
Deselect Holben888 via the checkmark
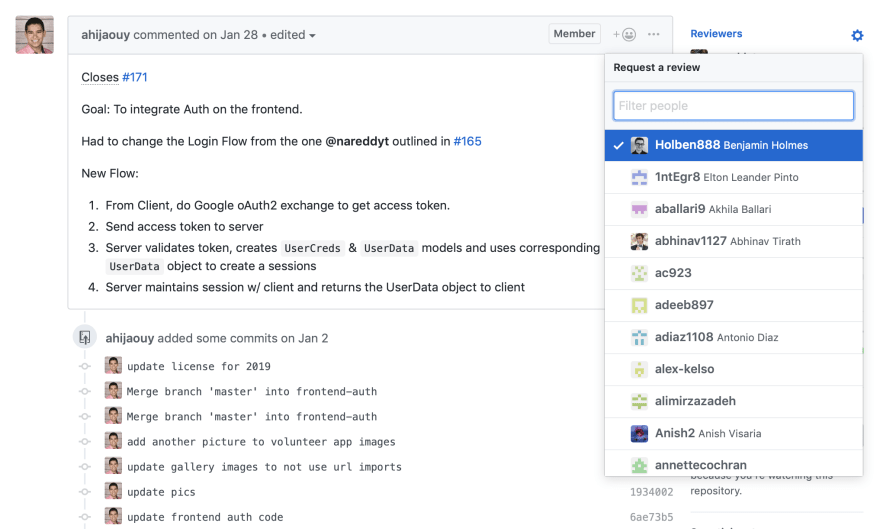coord(618,146)
